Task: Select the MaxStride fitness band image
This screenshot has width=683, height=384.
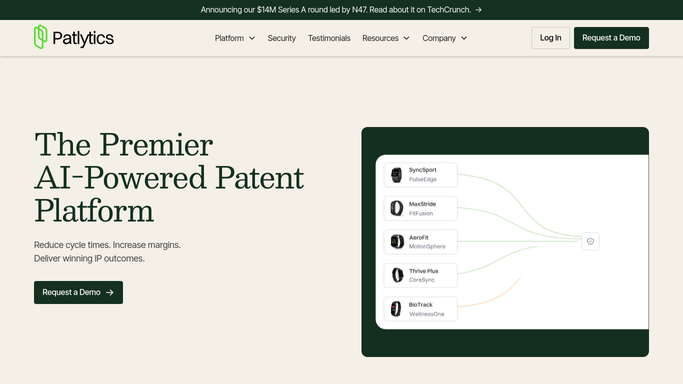Action: (396, 208)
